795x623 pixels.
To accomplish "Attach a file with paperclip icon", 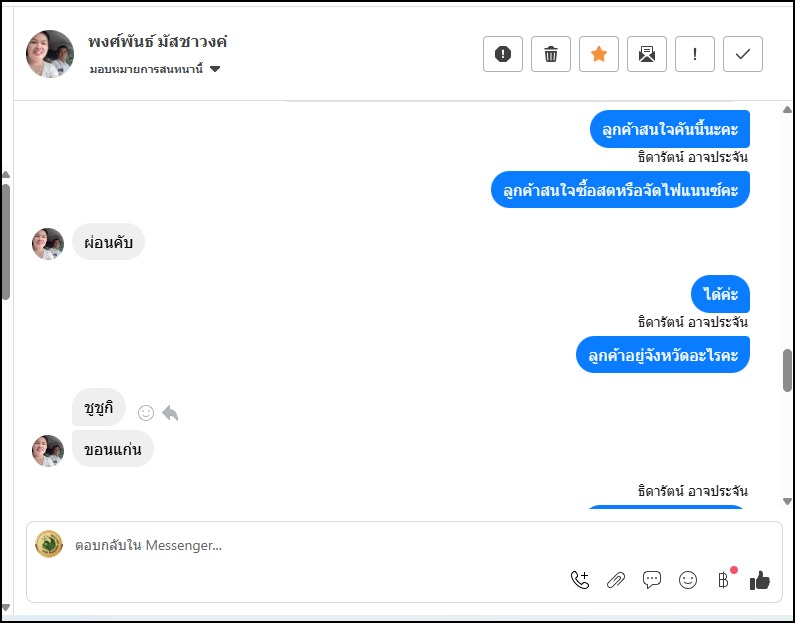I will 616,580.
